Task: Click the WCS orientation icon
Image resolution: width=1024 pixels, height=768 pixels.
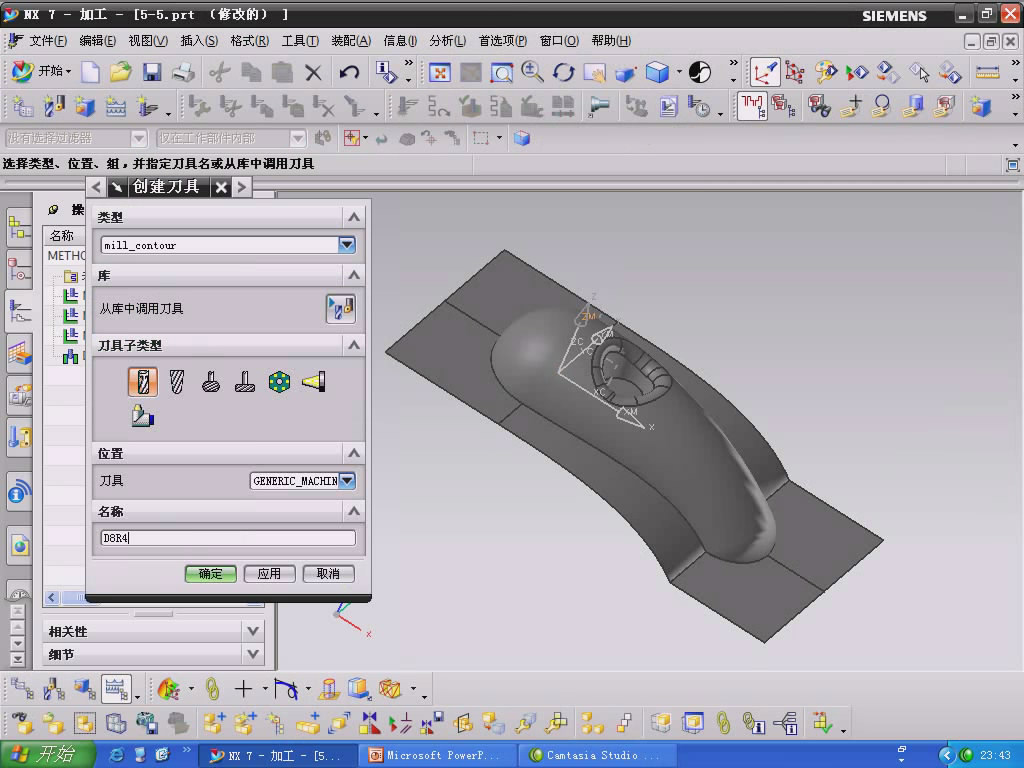Action: [x=764, y=72]
